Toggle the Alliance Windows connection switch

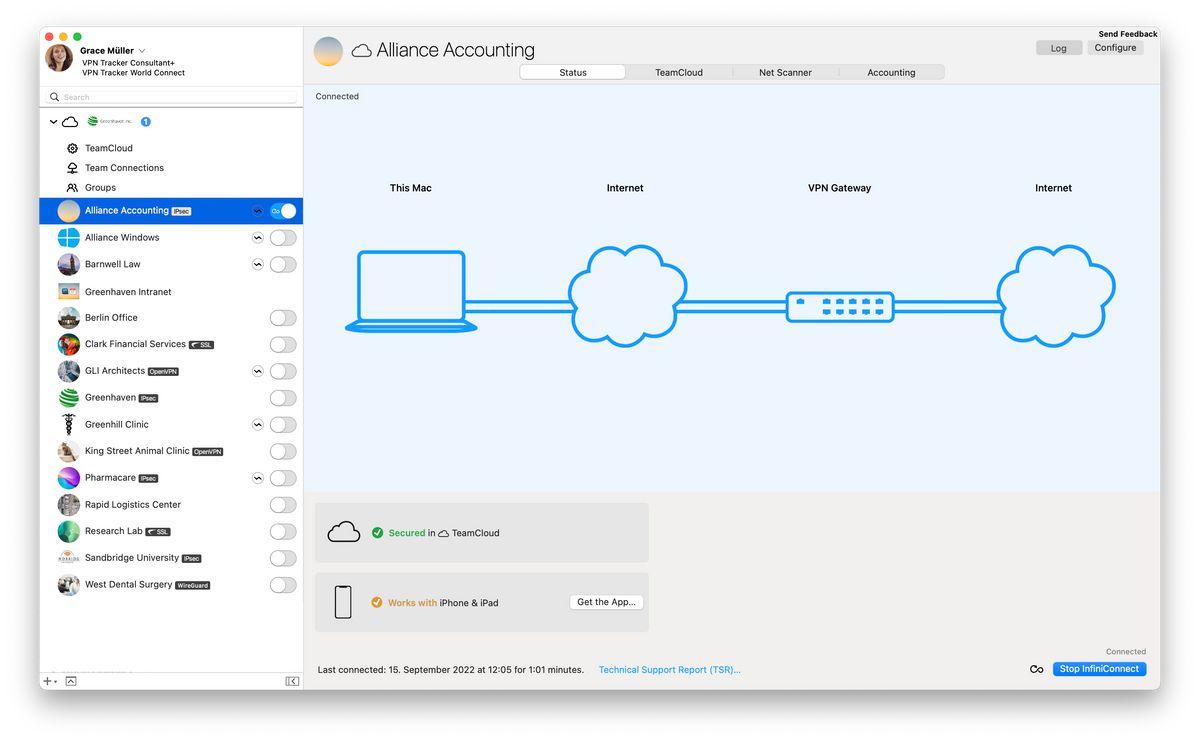tap(283, 238)
